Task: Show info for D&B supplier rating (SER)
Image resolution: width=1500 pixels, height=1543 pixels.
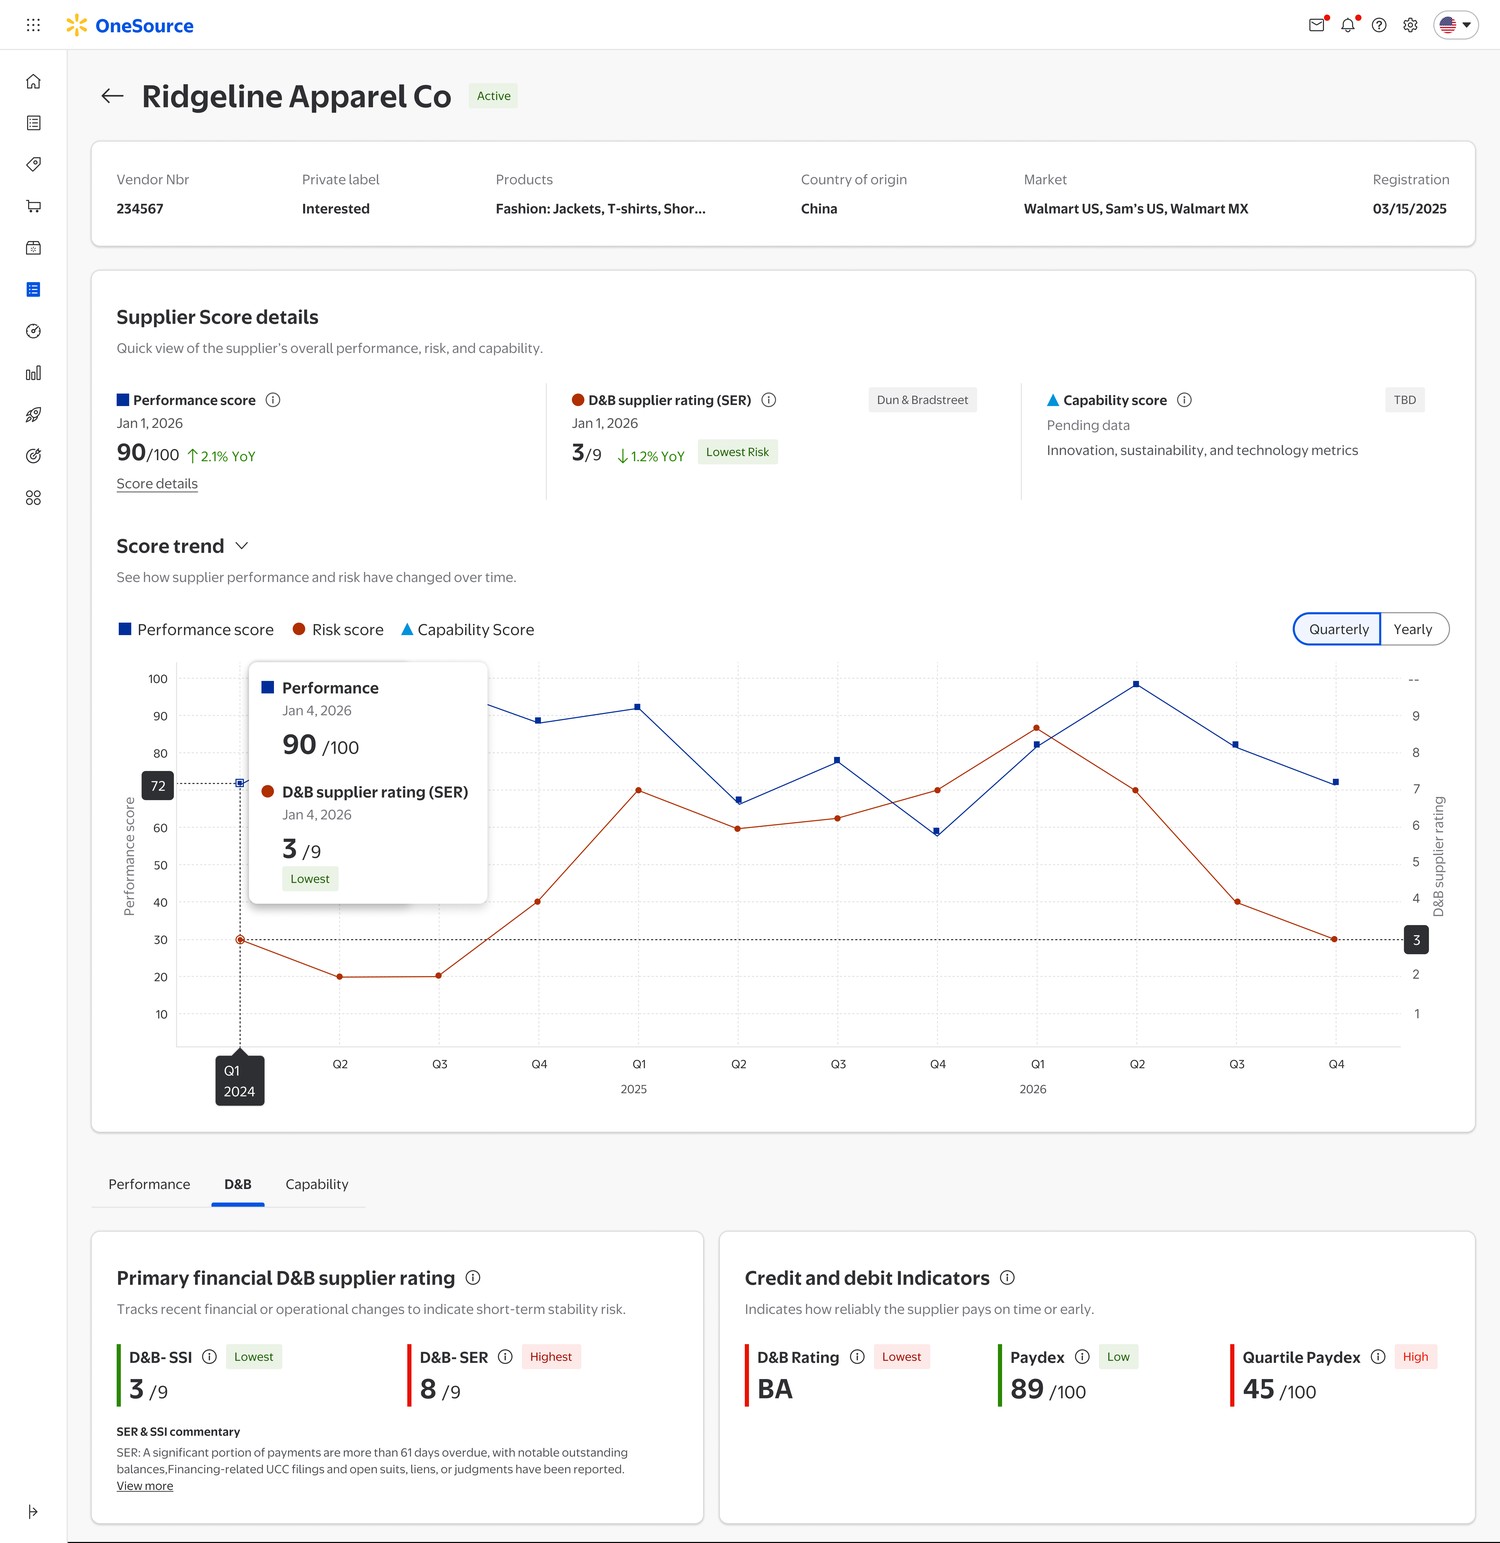Action: tap(769, 400)
